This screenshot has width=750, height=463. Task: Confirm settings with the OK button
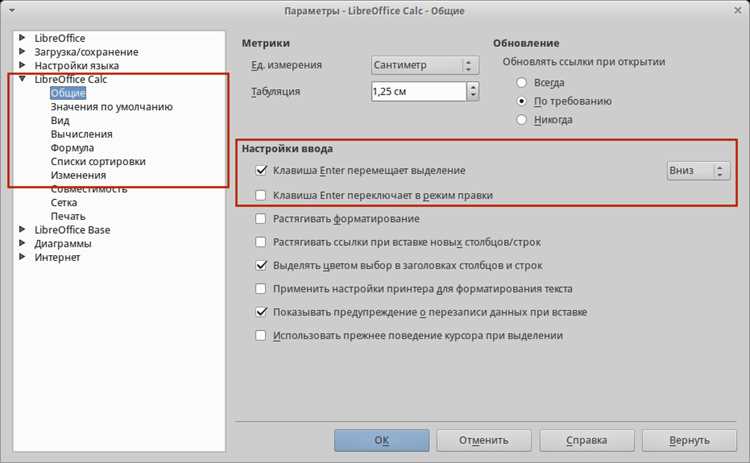tap(382, 440)
